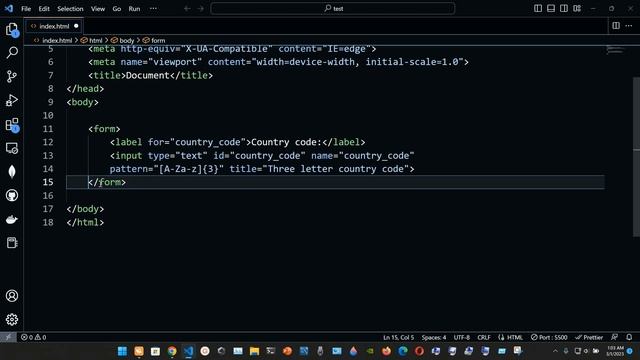Open Microsoft Edge from the taskbar
The width and height of the screenshot is (640, 360).
tap(403, 351)
